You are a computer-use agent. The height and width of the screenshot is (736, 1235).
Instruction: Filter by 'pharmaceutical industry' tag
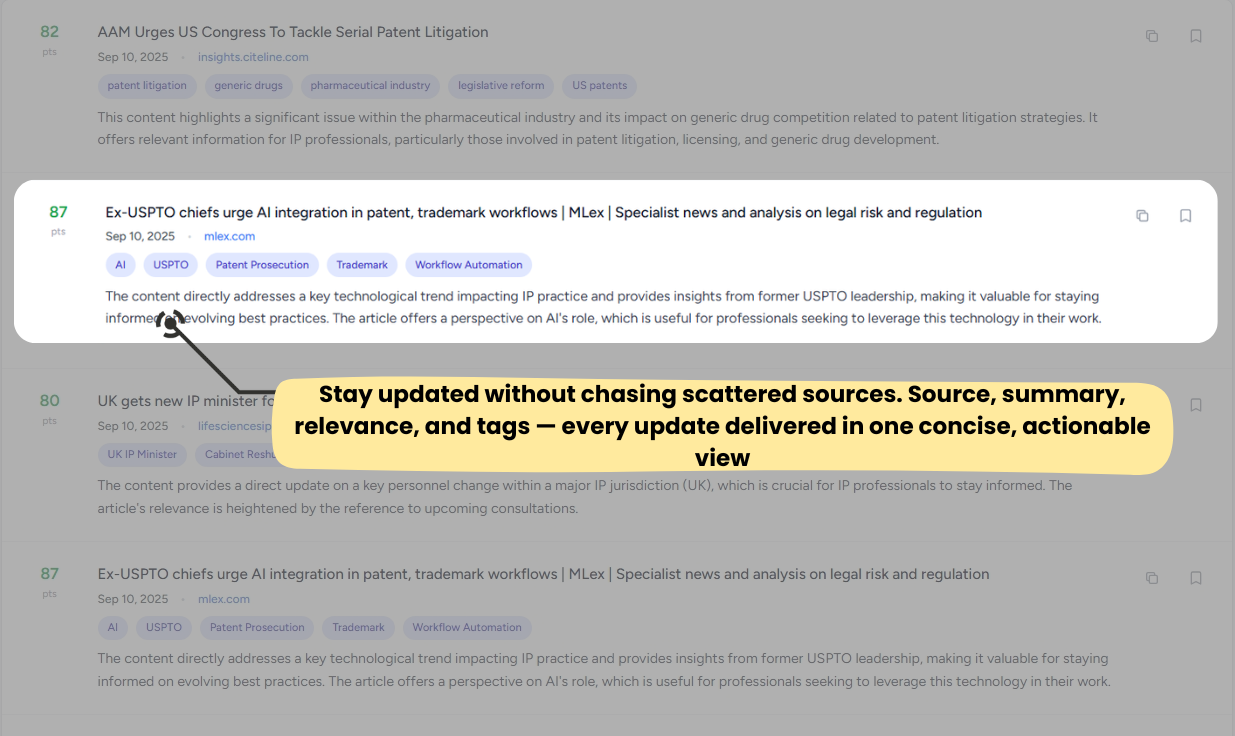click(x=370, y=86)
